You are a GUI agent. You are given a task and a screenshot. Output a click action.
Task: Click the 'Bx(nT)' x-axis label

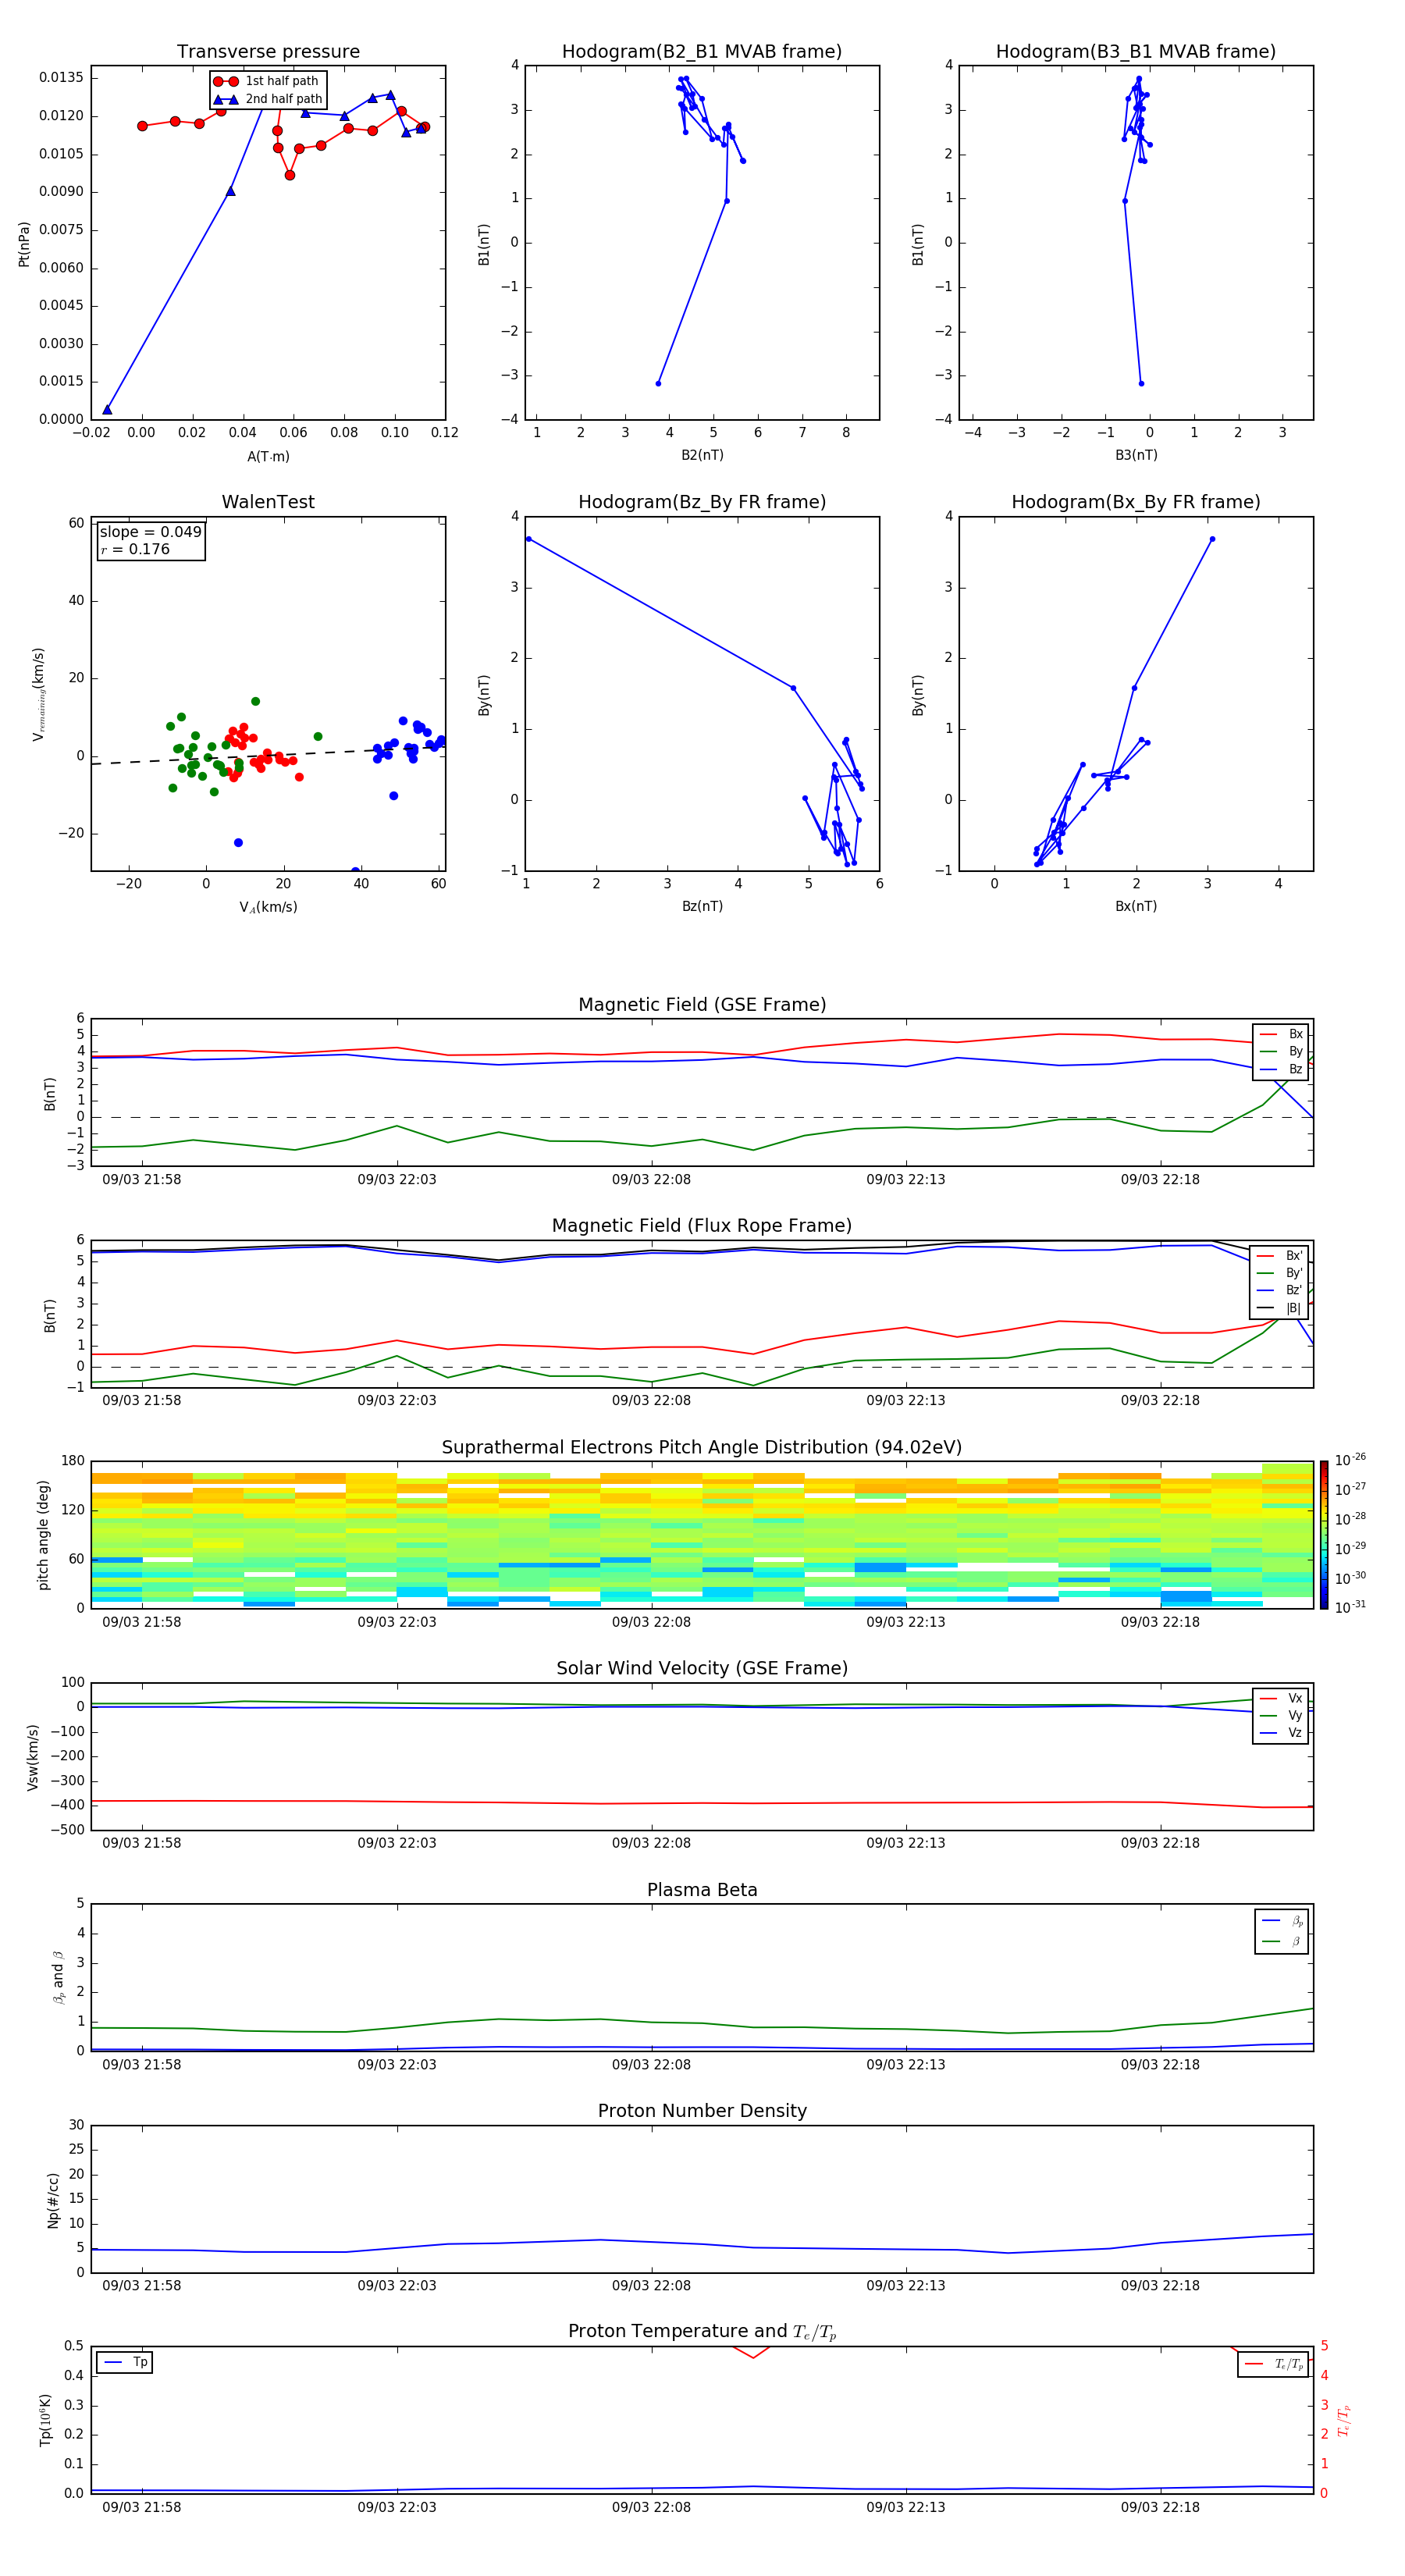(x=1136, y=906)
